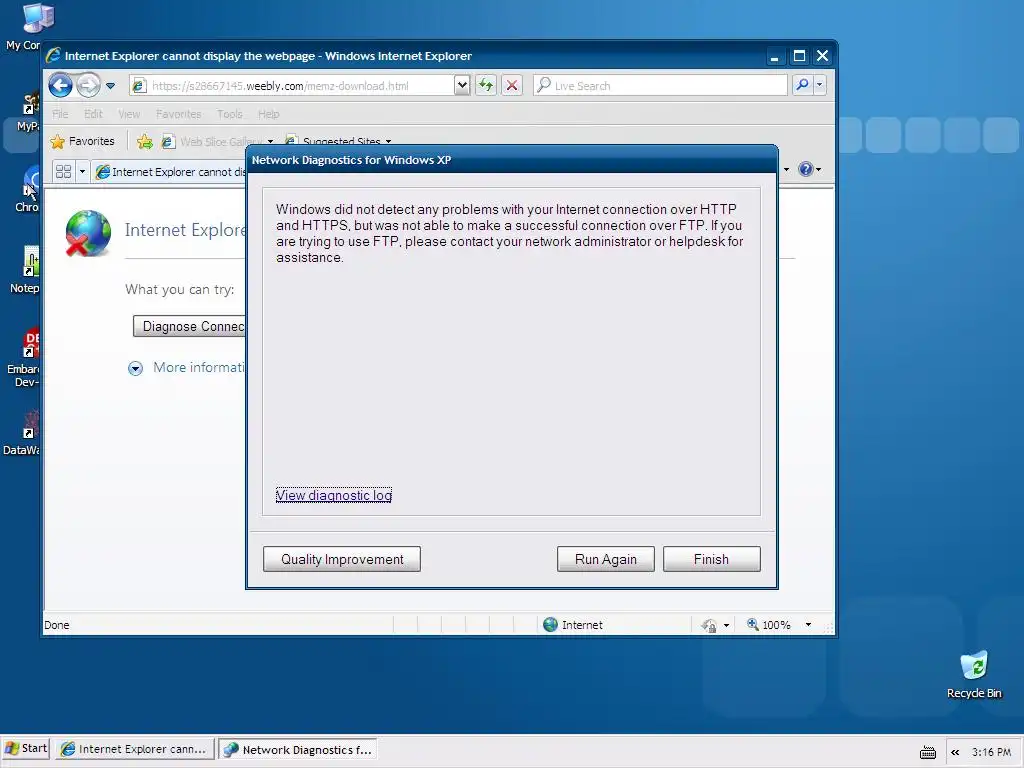Select the Embarcadero Dev-C++ desktop icon
1024x768 pixels.
[25, 357]
